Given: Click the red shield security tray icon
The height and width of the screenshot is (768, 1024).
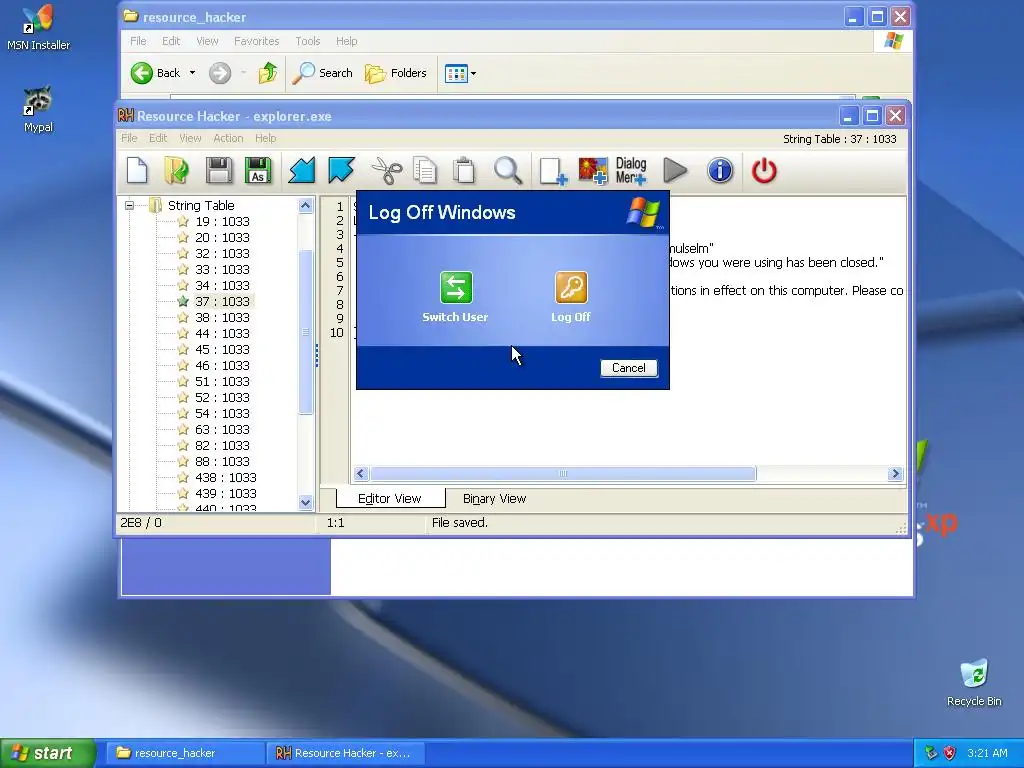Looking at the screenshot, I should (950, 753).
